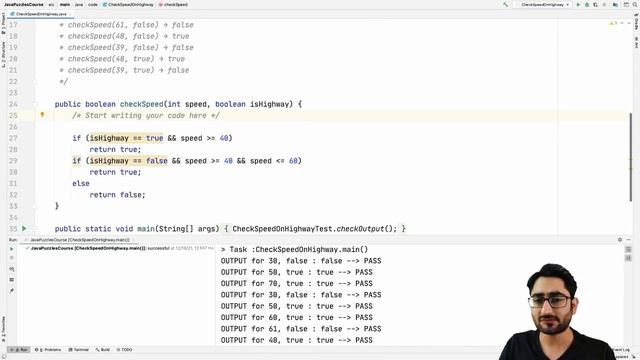The width and height of the screenshot is (640, 360).
Task: Open the TODO tool window tab
Action: (124, 350)
